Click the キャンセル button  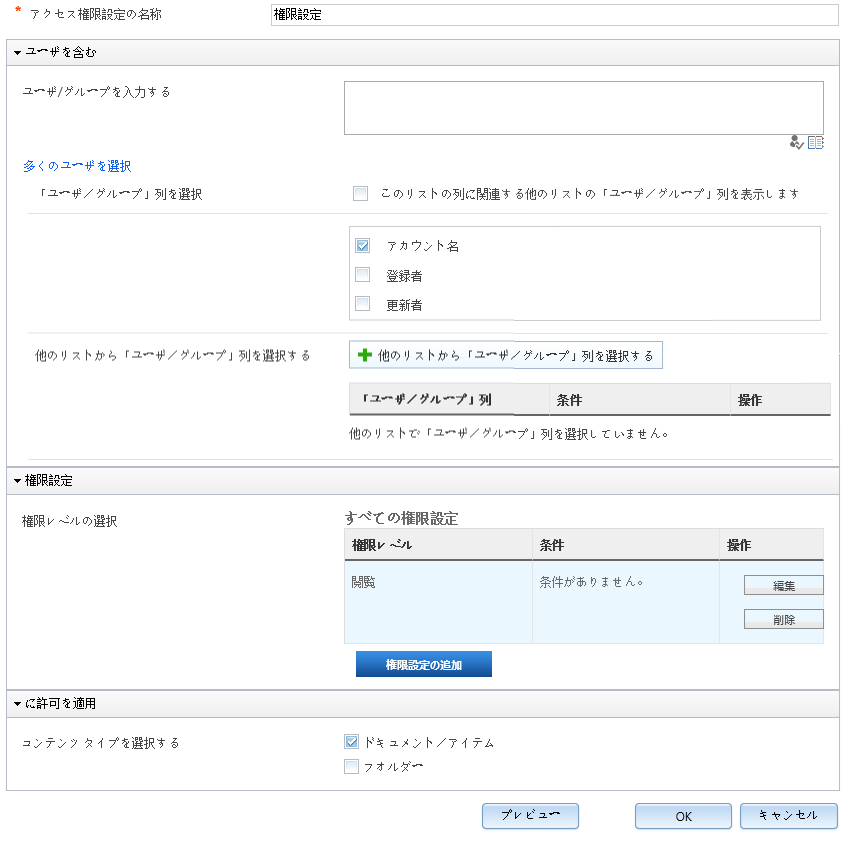click(788, 816)
